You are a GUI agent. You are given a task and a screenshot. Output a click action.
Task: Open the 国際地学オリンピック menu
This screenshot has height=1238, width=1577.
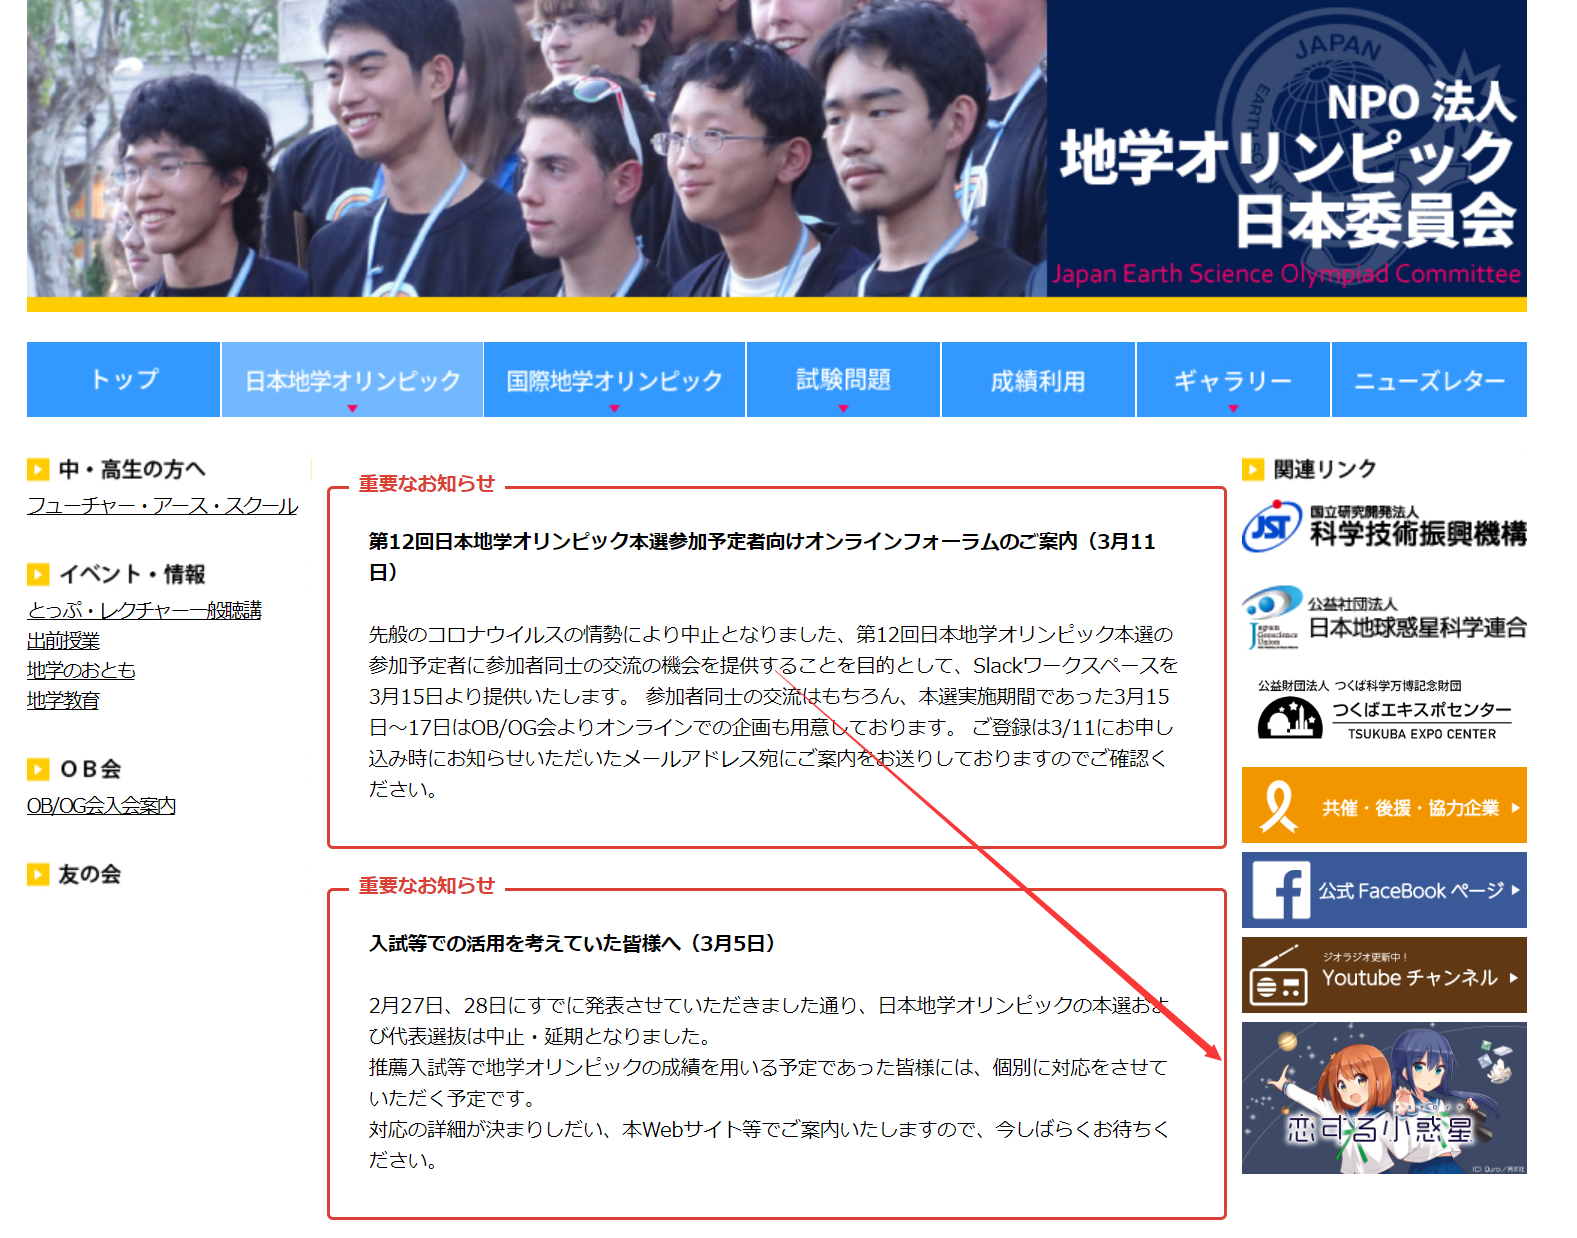coord(614,379)
